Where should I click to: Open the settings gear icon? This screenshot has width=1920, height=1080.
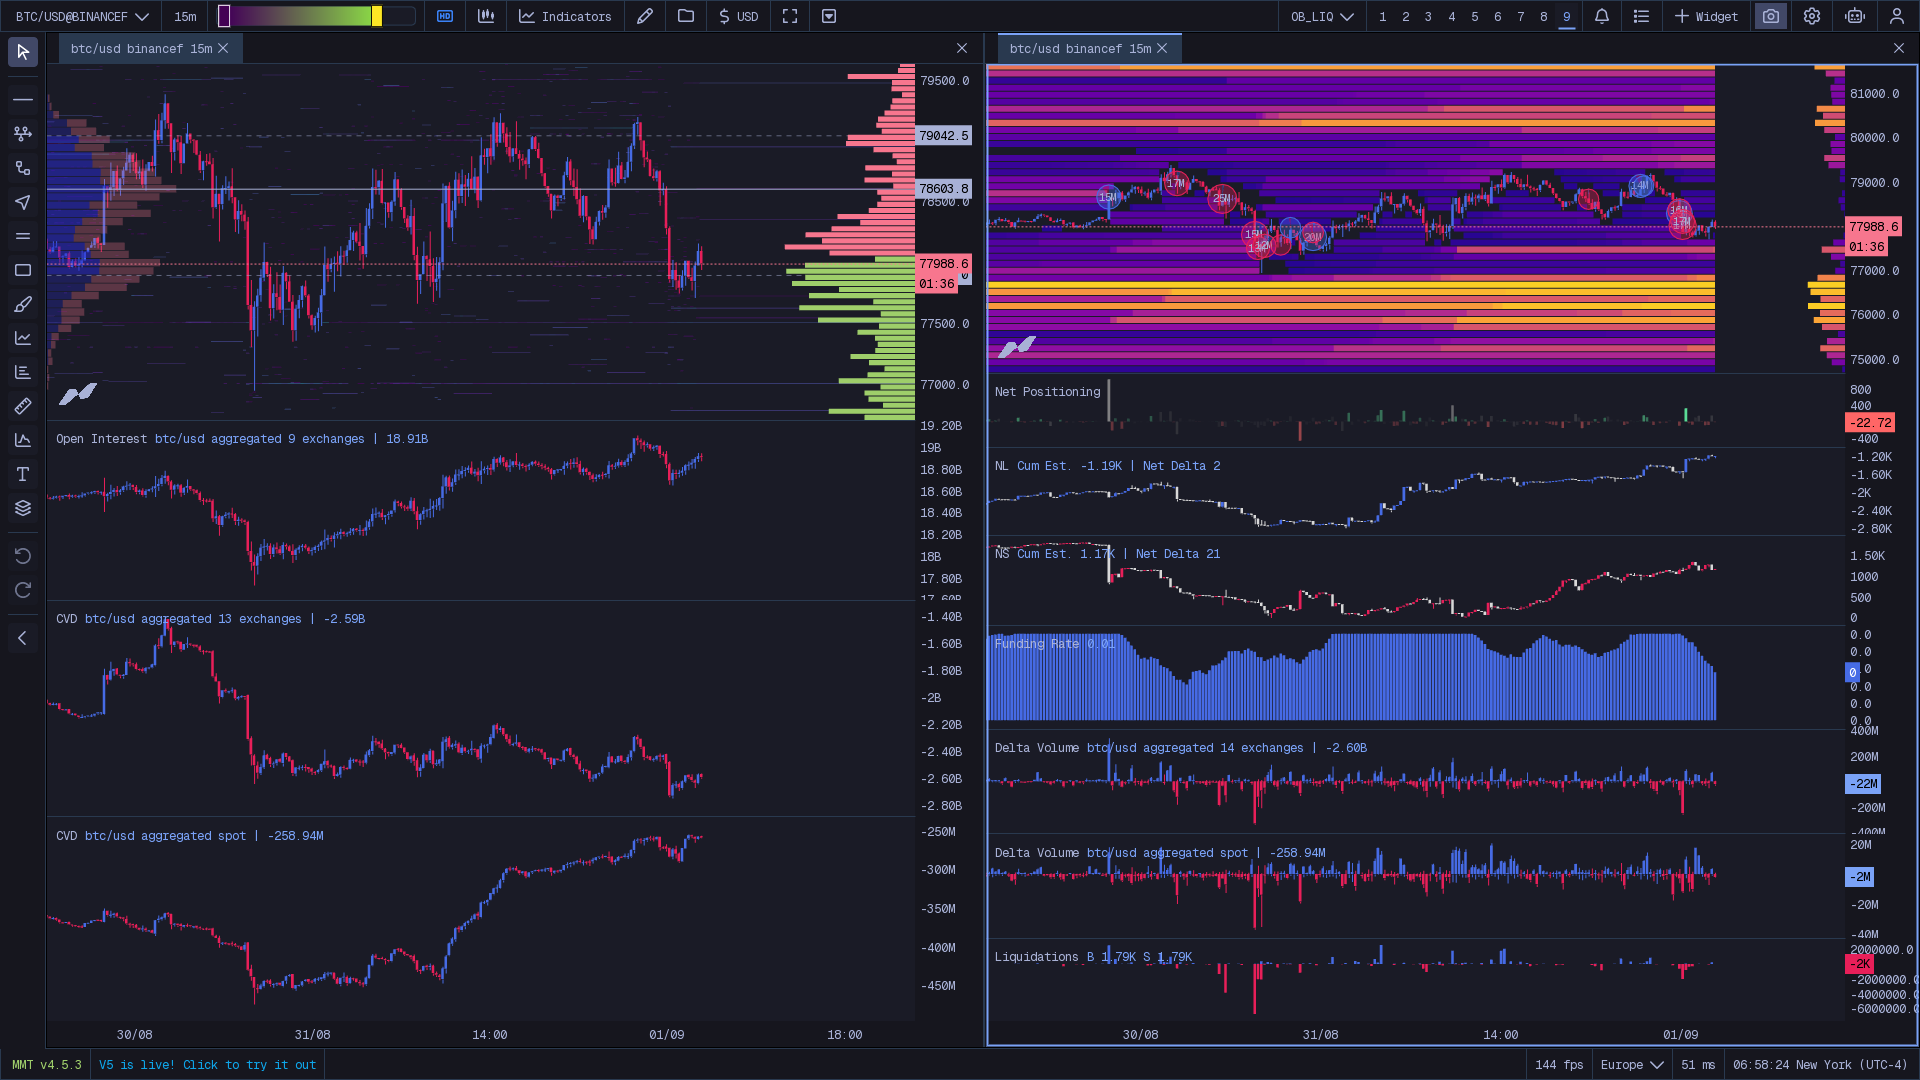[x=1812, y=16]
